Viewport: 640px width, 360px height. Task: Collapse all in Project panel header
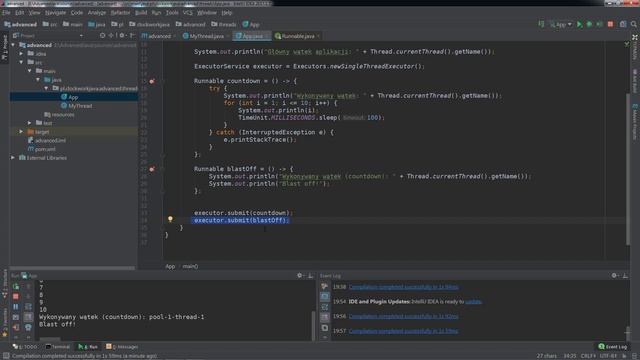point(111,36)
